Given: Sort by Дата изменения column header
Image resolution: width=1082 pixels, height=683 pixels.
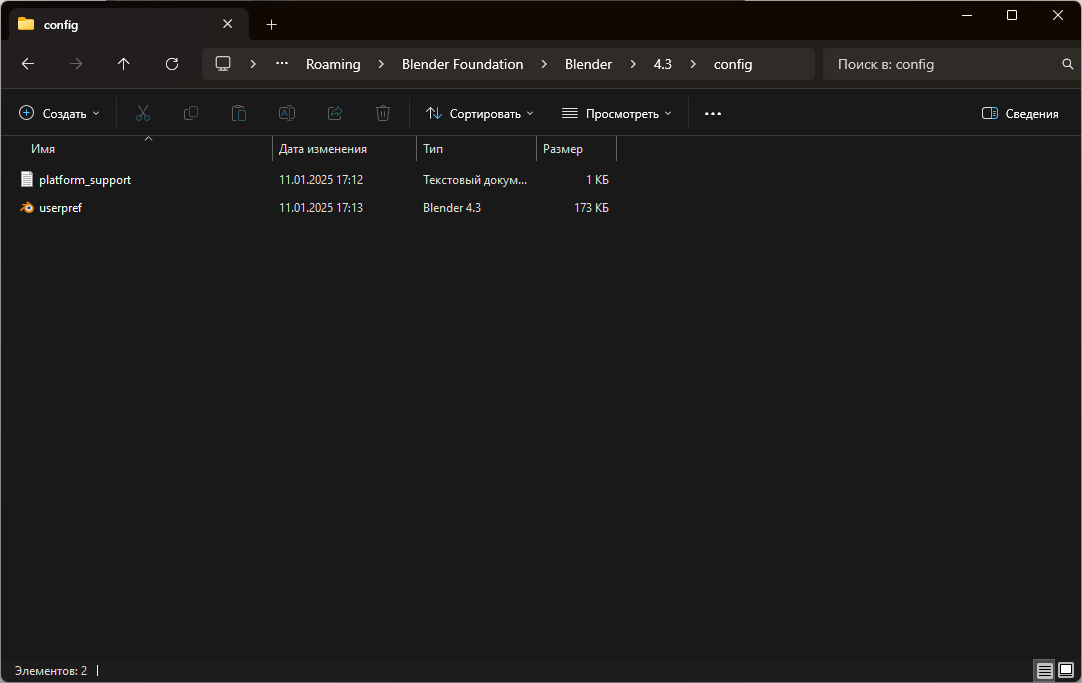Looking at the screenshot, I should 323,149.
